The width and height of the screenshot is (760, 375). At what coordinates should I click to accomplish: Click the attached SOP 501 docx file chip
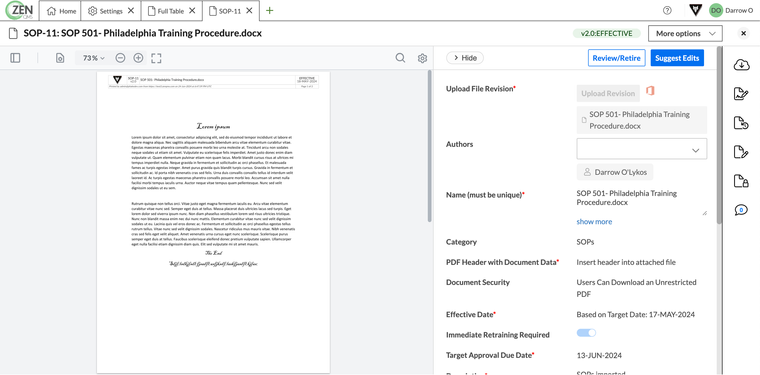coord(642,120)
